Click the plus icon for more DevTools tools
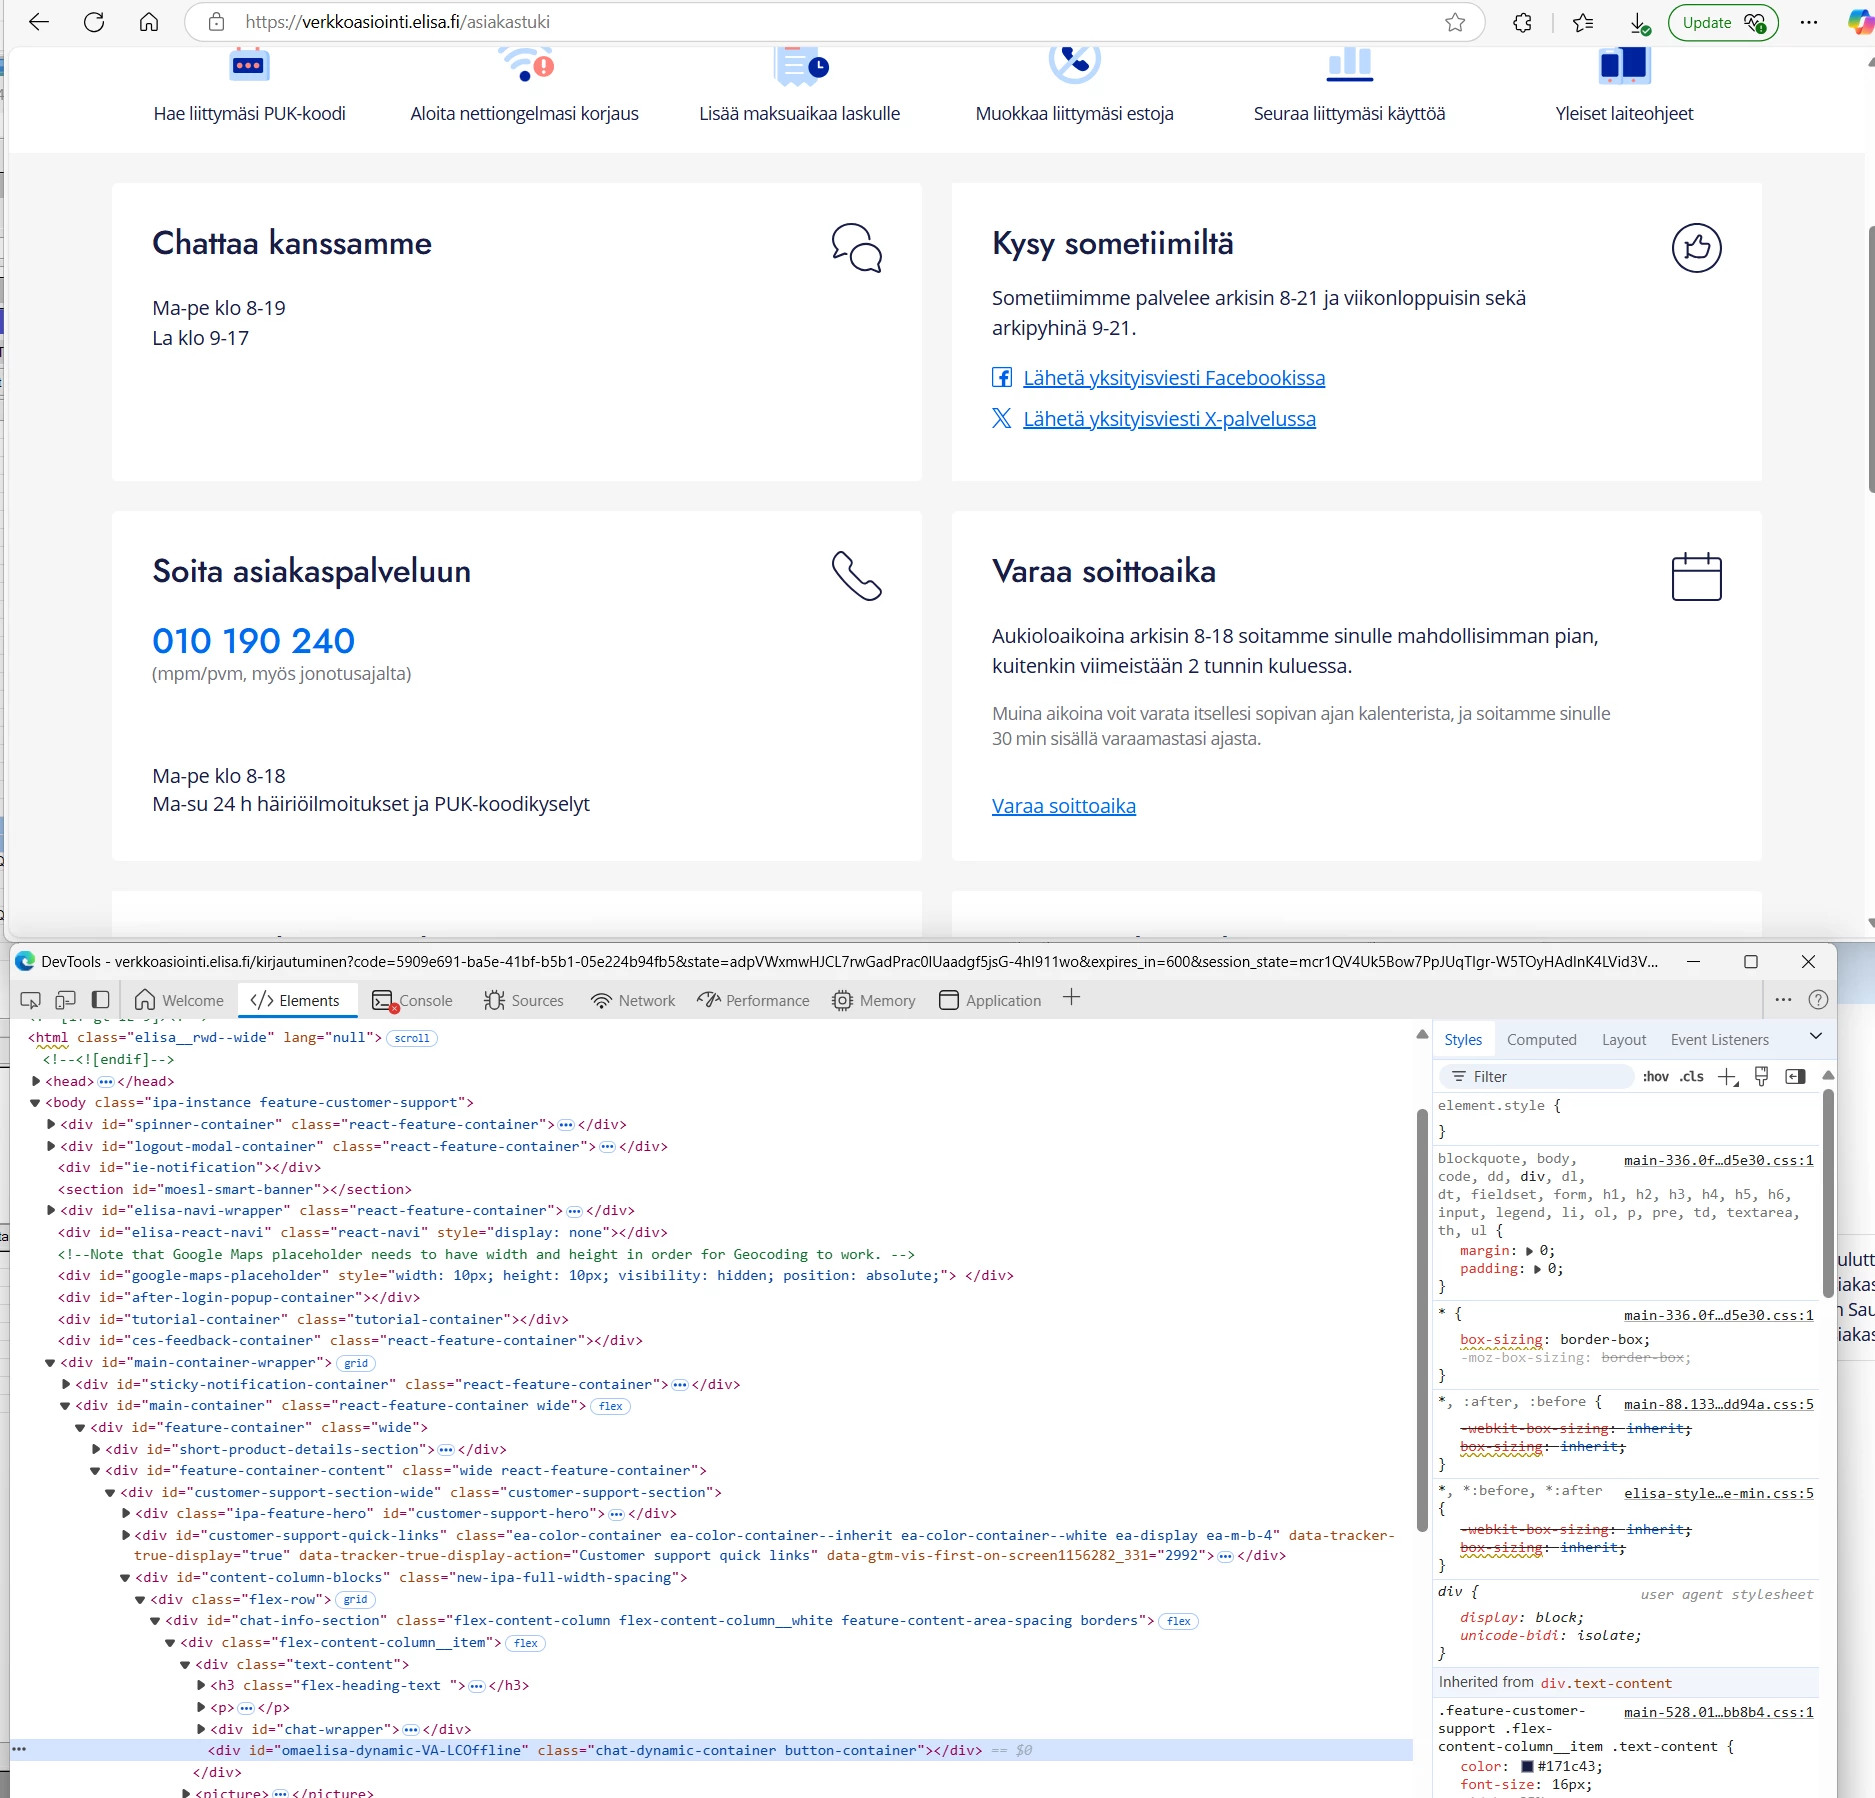 point(1071,997)
